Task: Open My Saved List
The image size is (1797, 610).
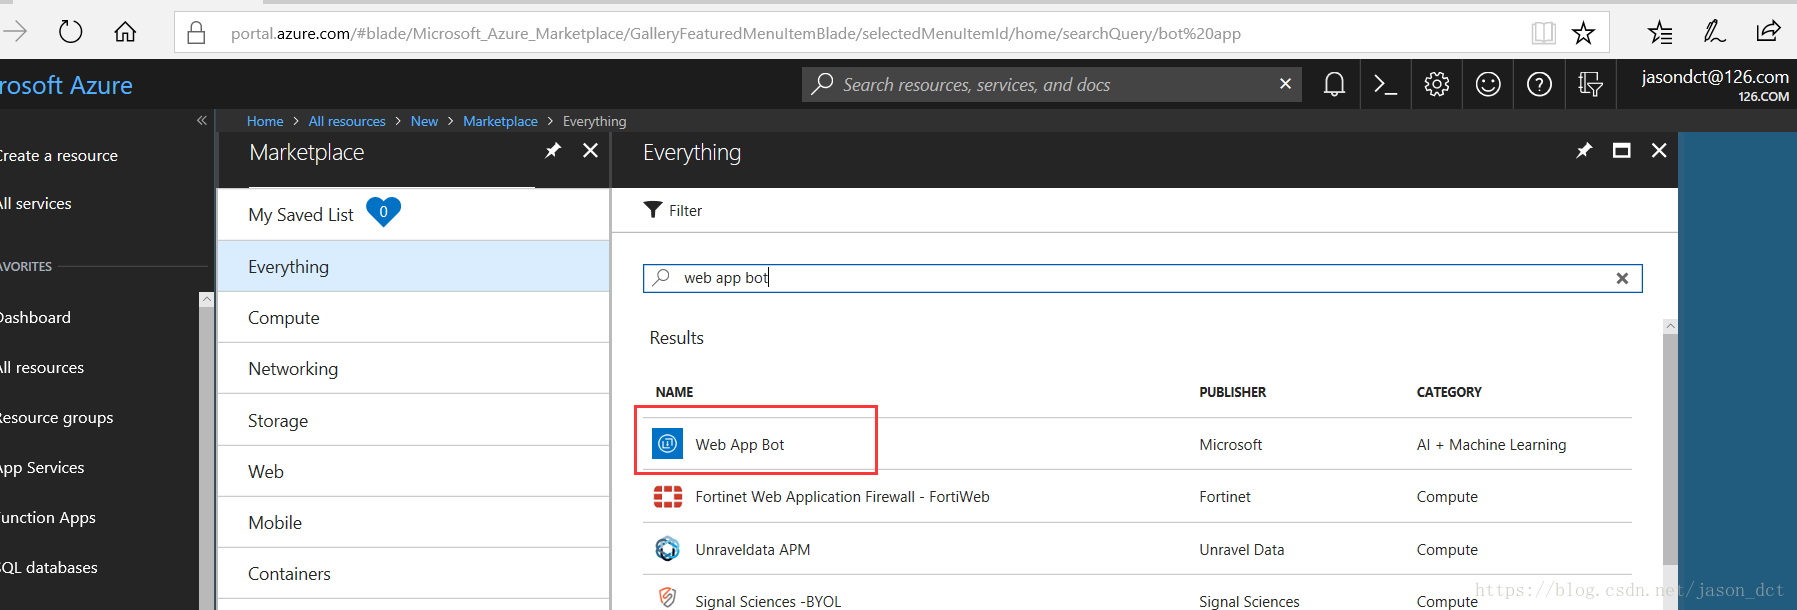Action: tap(301, 215)
